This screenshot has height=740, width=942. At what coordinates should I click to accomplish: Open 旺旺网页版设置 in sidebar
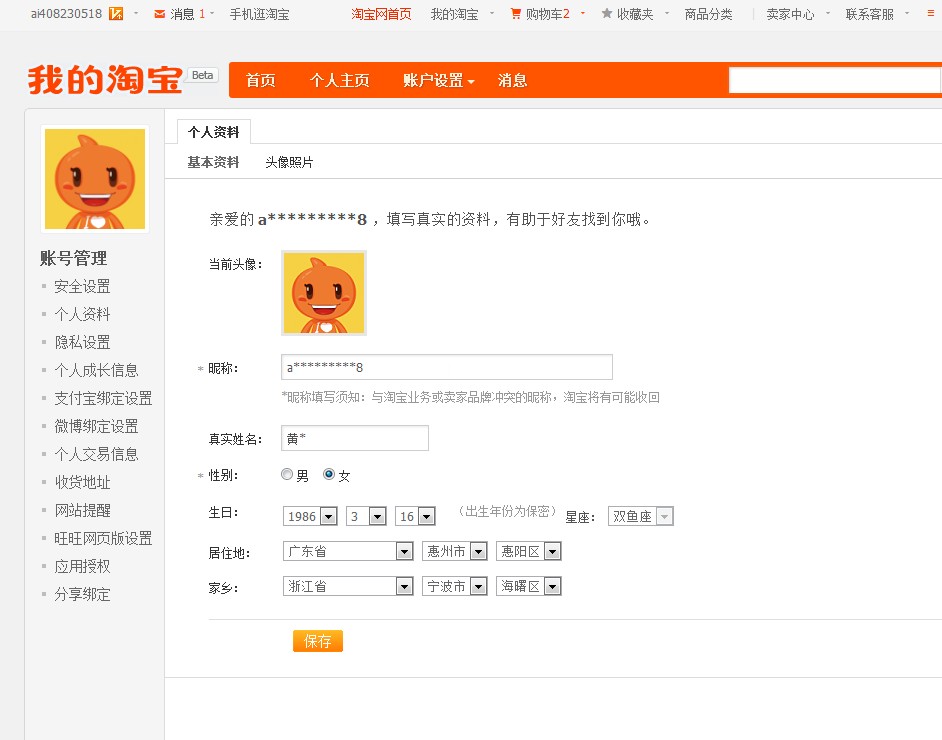tap(103, 538)
